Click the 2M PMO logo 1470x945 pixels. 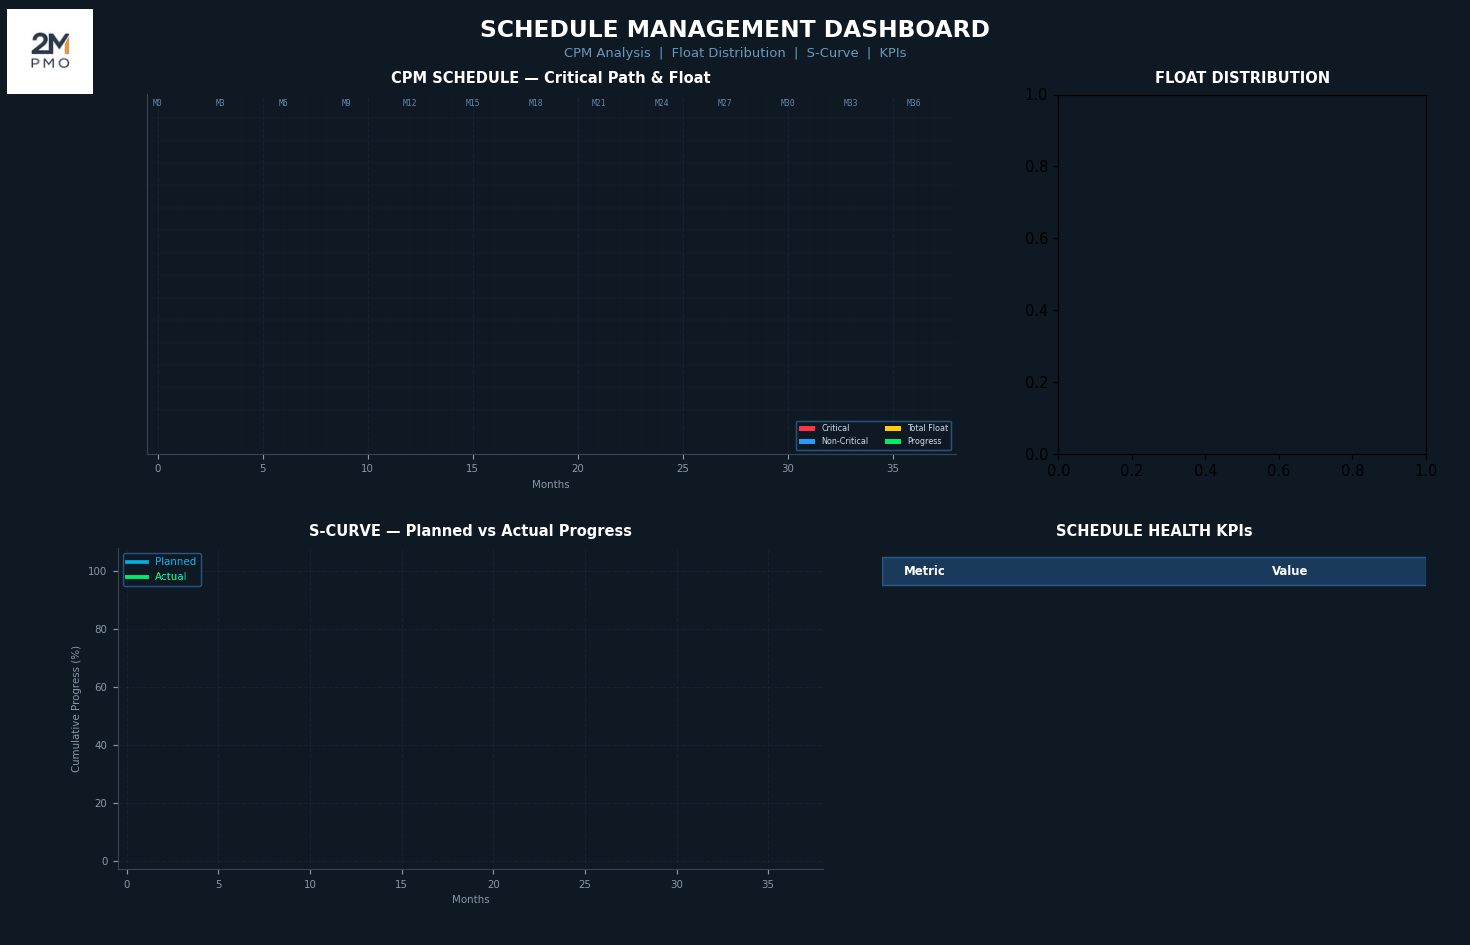(x=50, y=51)
